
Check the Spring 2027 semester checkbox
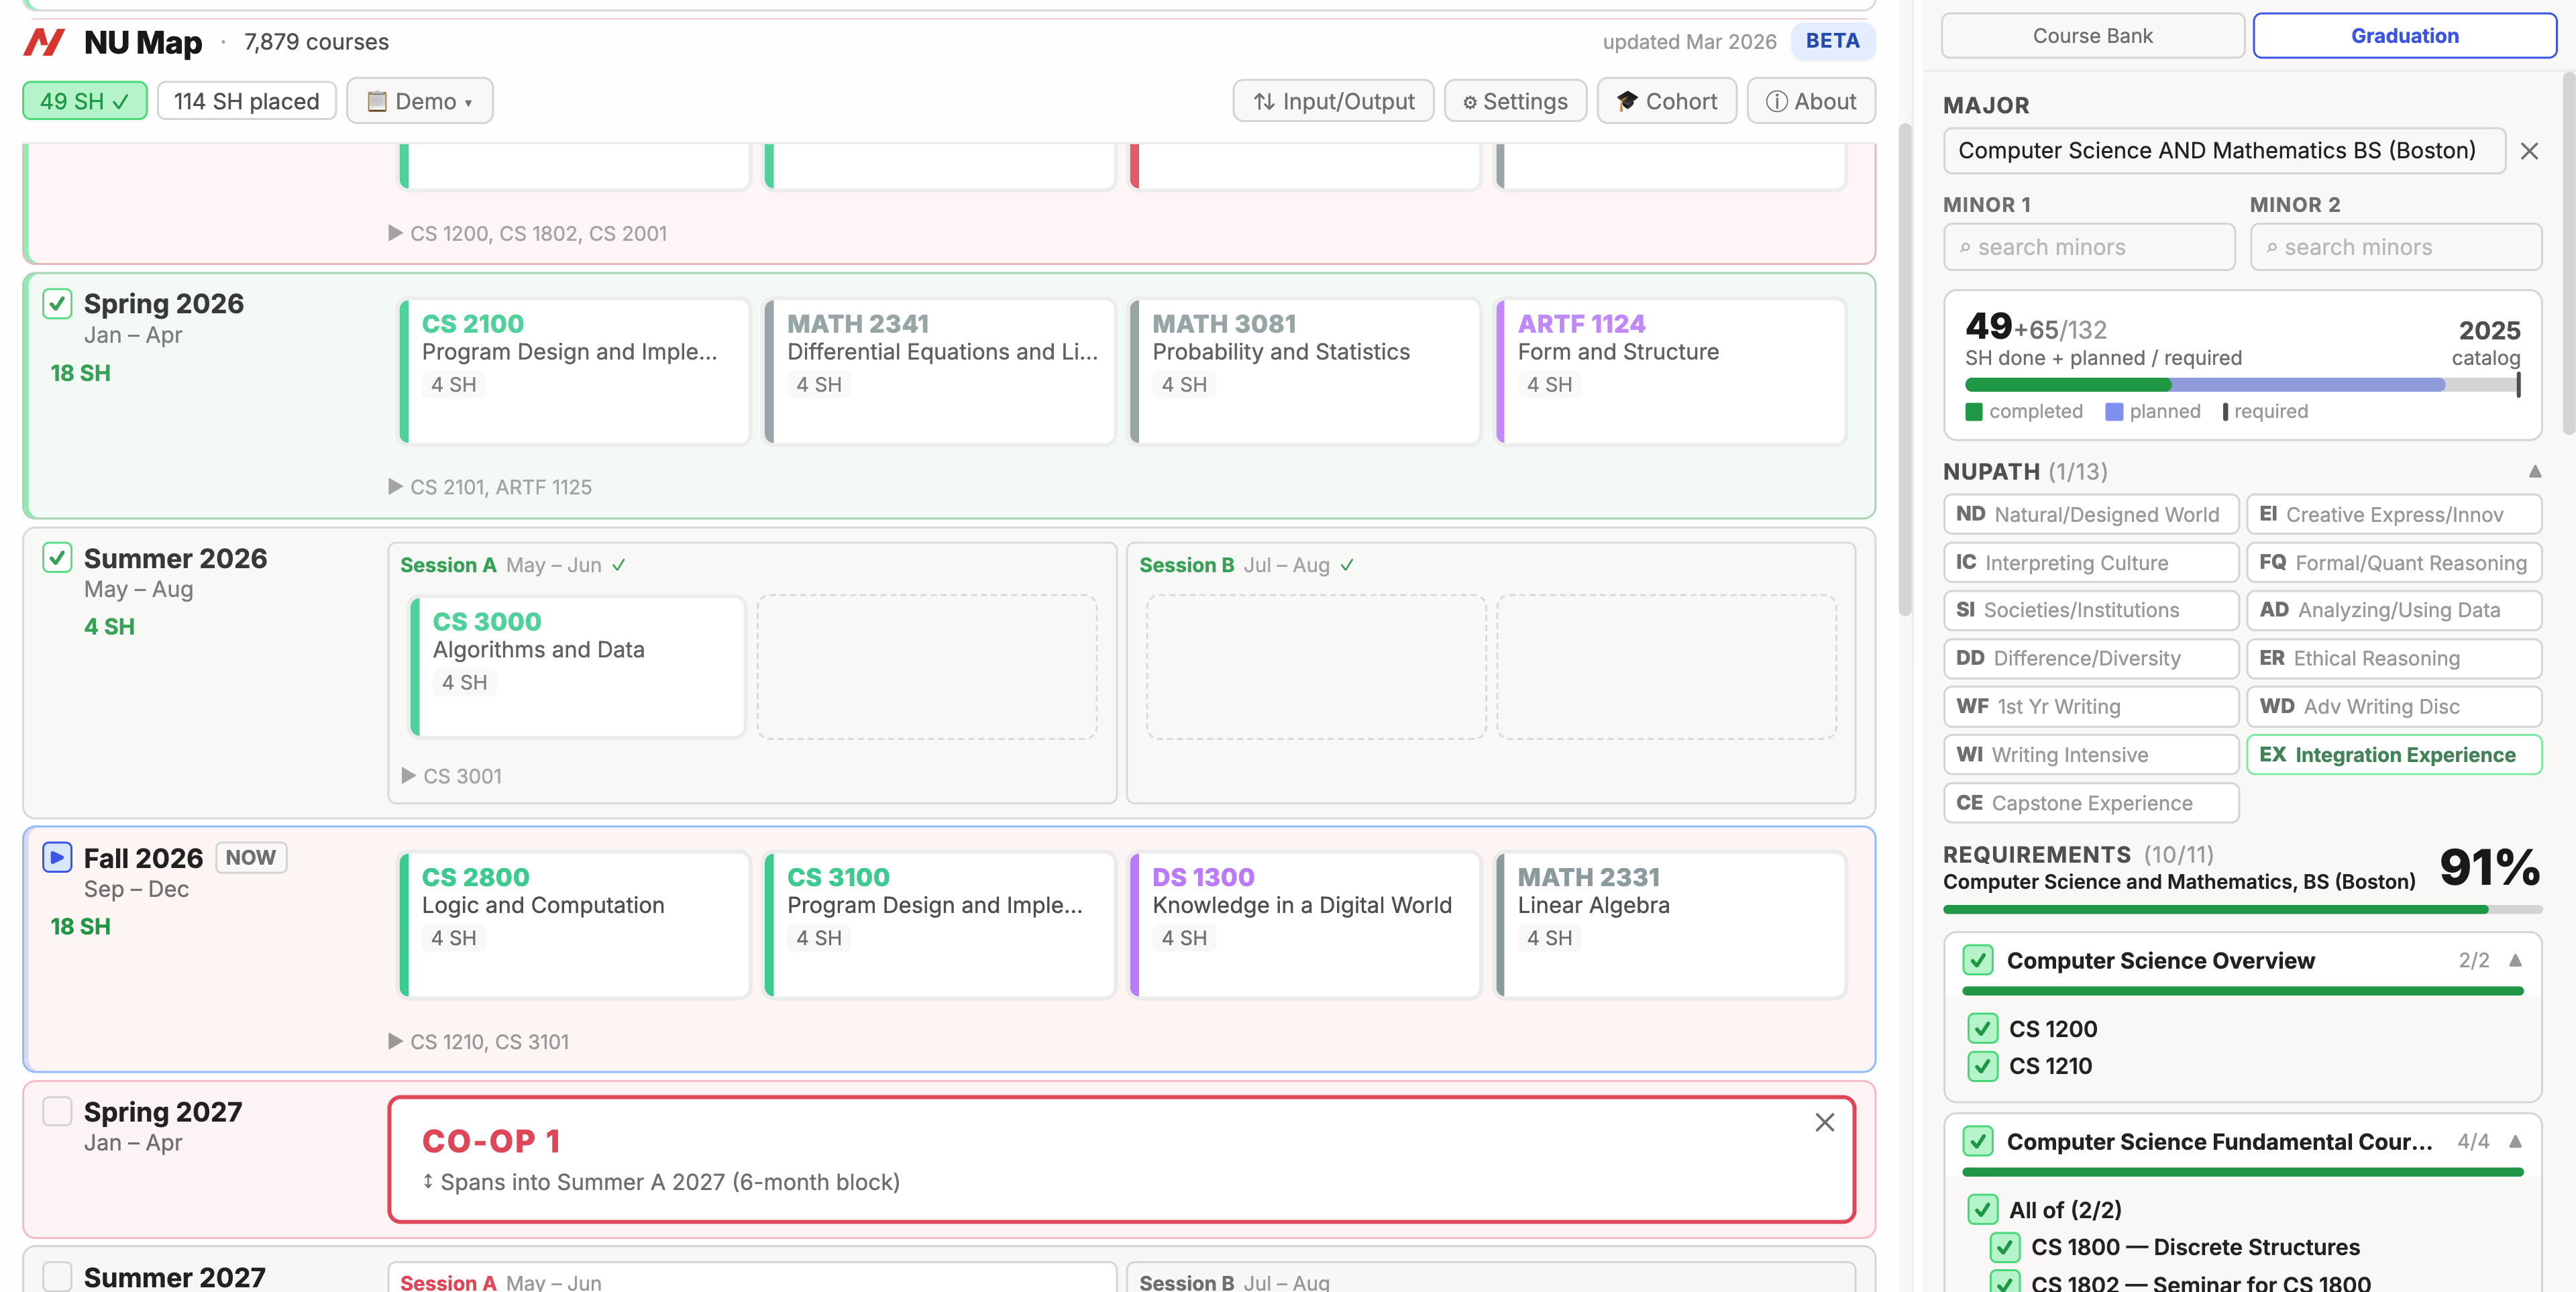57,1111
